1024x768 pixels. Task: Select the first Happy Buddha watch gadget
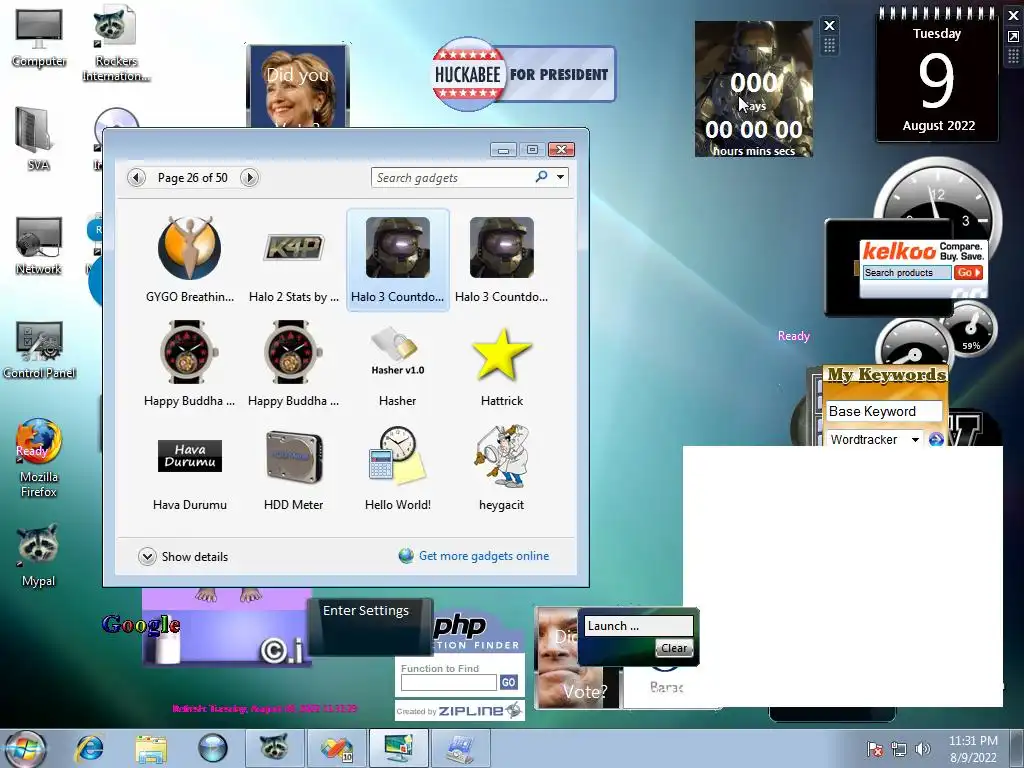point(189,363)
